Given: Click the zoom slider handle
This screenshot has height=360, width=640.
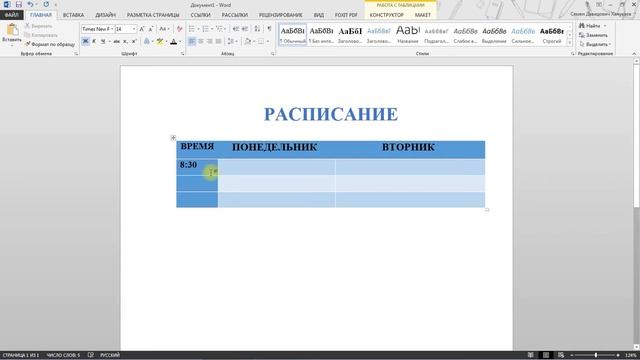Looking at the screenshot, I should pos(596,355).
